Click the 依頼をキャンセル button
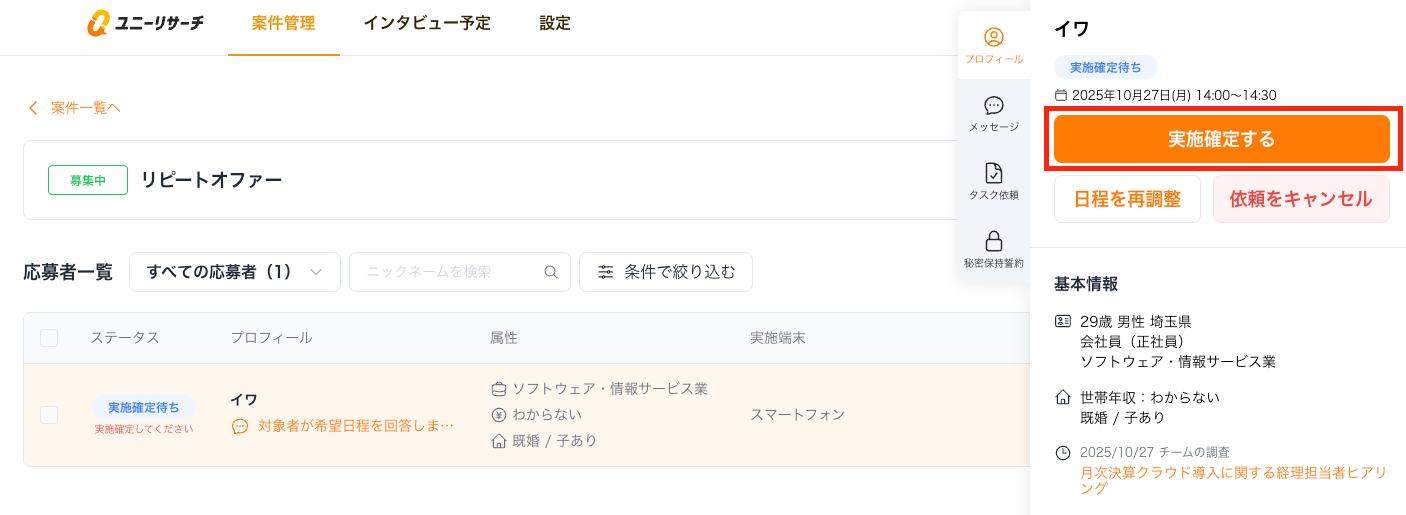This screenshot has height=515, width=1406. coord(1301,199)
